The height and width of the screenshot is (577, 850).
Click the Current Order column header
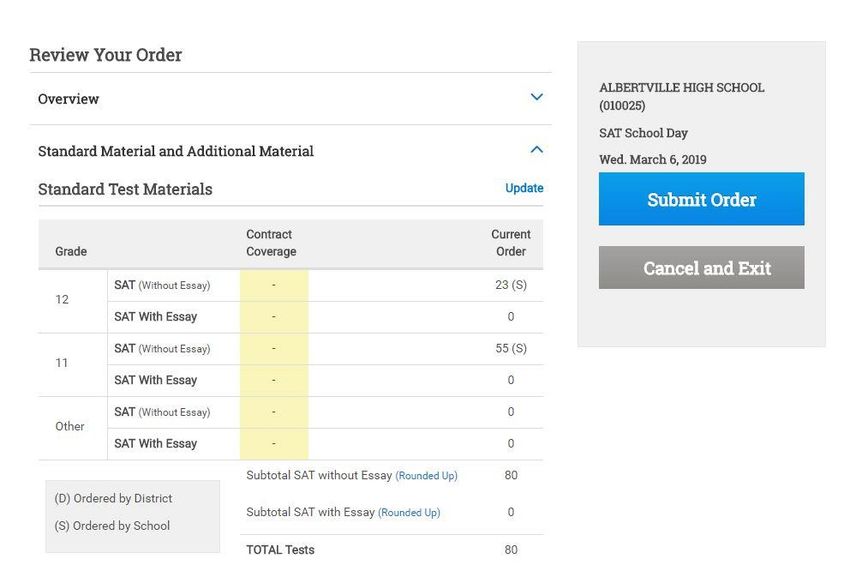tap(510, 243)
